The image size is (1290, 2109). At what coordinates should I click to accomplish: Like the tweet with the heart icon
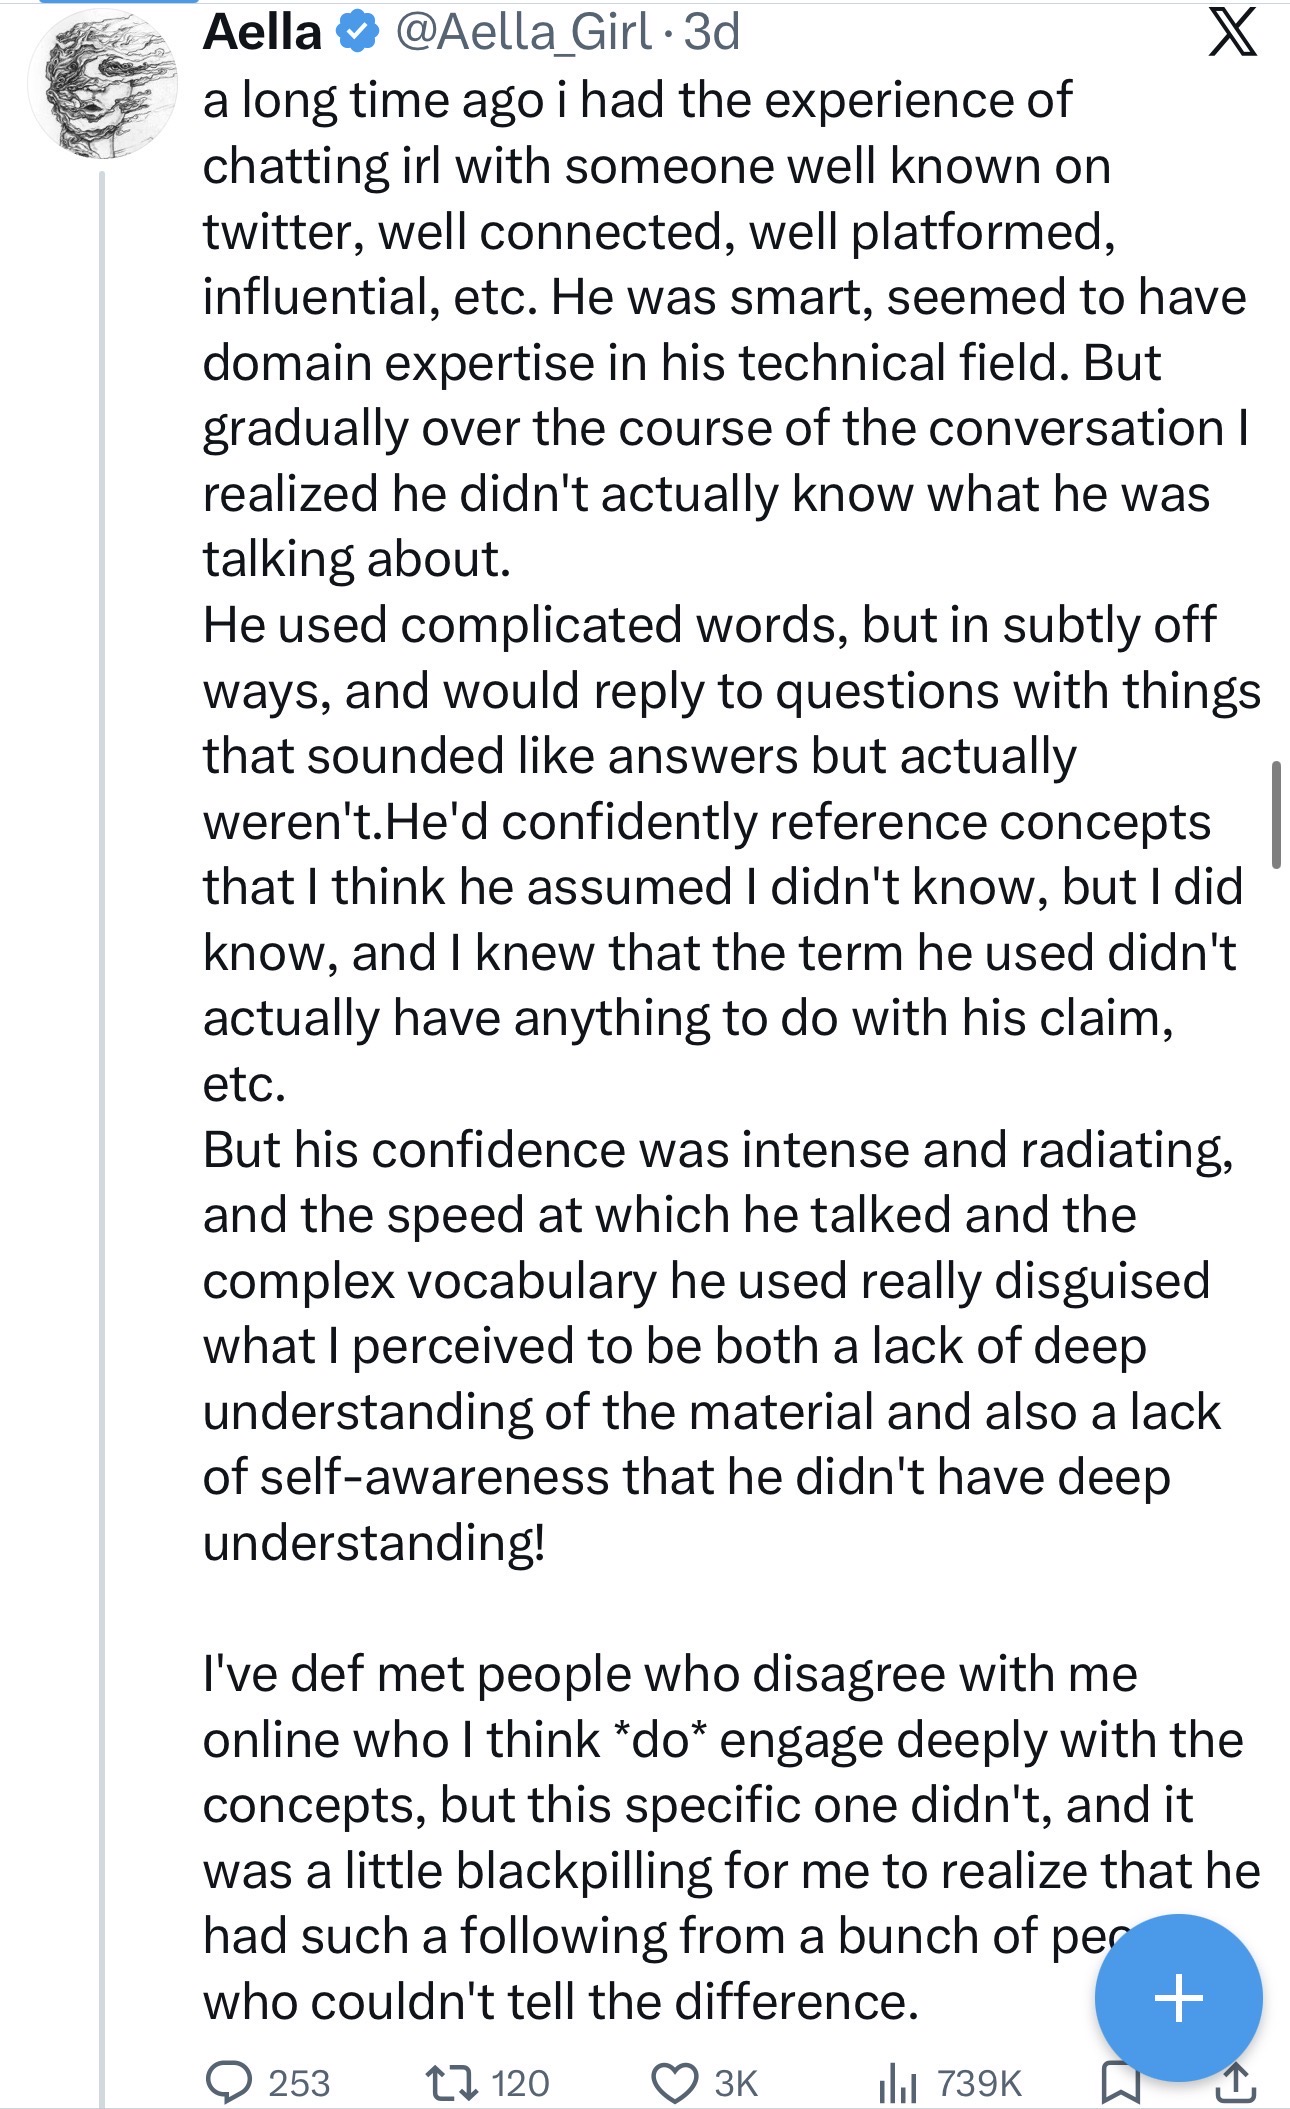[x=675, y=2082]
